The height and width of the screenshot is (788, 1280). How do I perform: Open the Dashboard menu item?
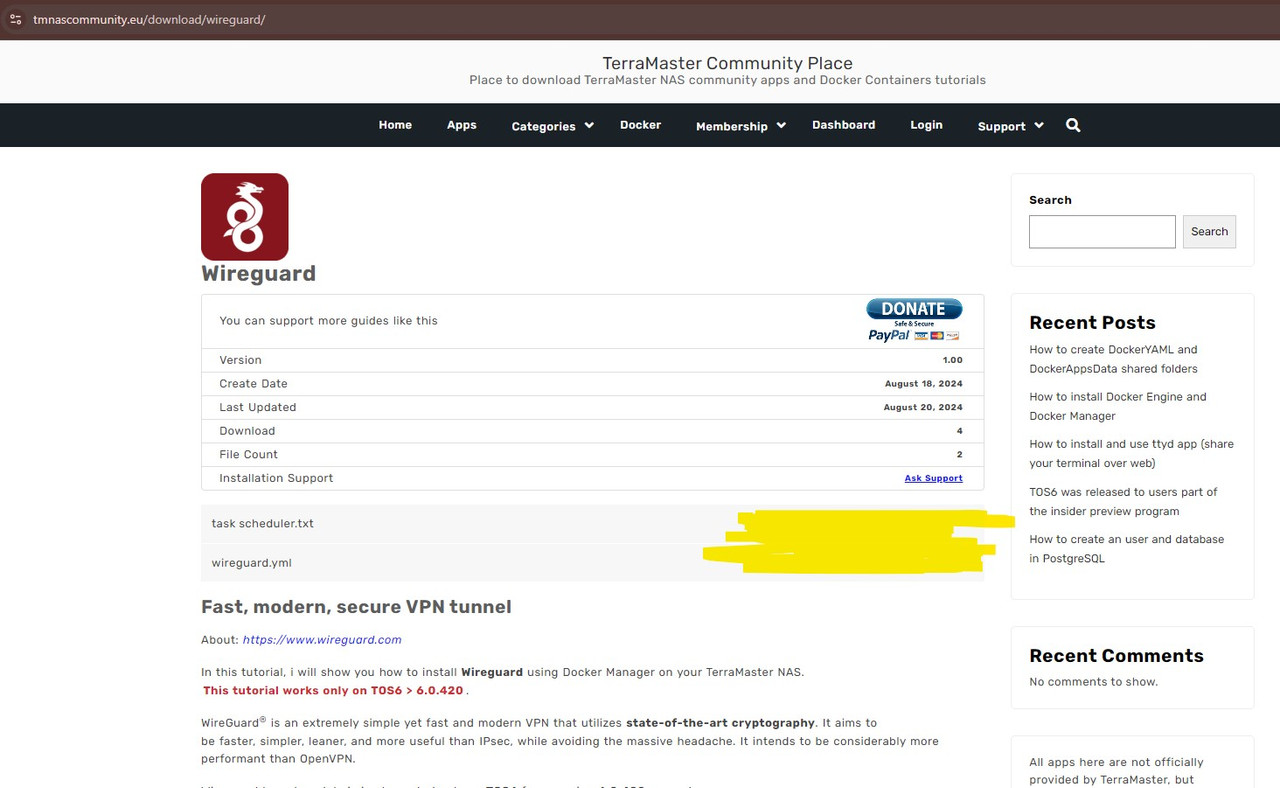coord(843,125)
